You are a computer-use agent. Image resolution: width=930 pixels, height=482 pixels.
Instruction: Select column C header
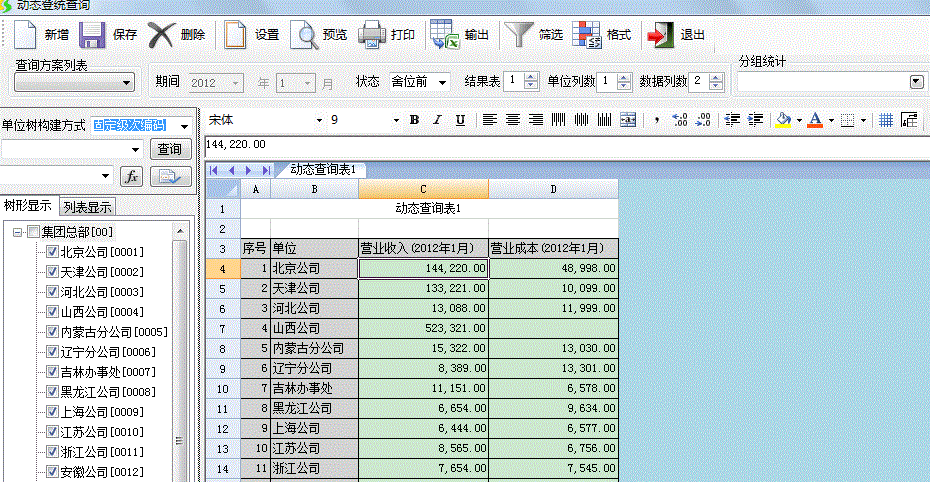423,189
